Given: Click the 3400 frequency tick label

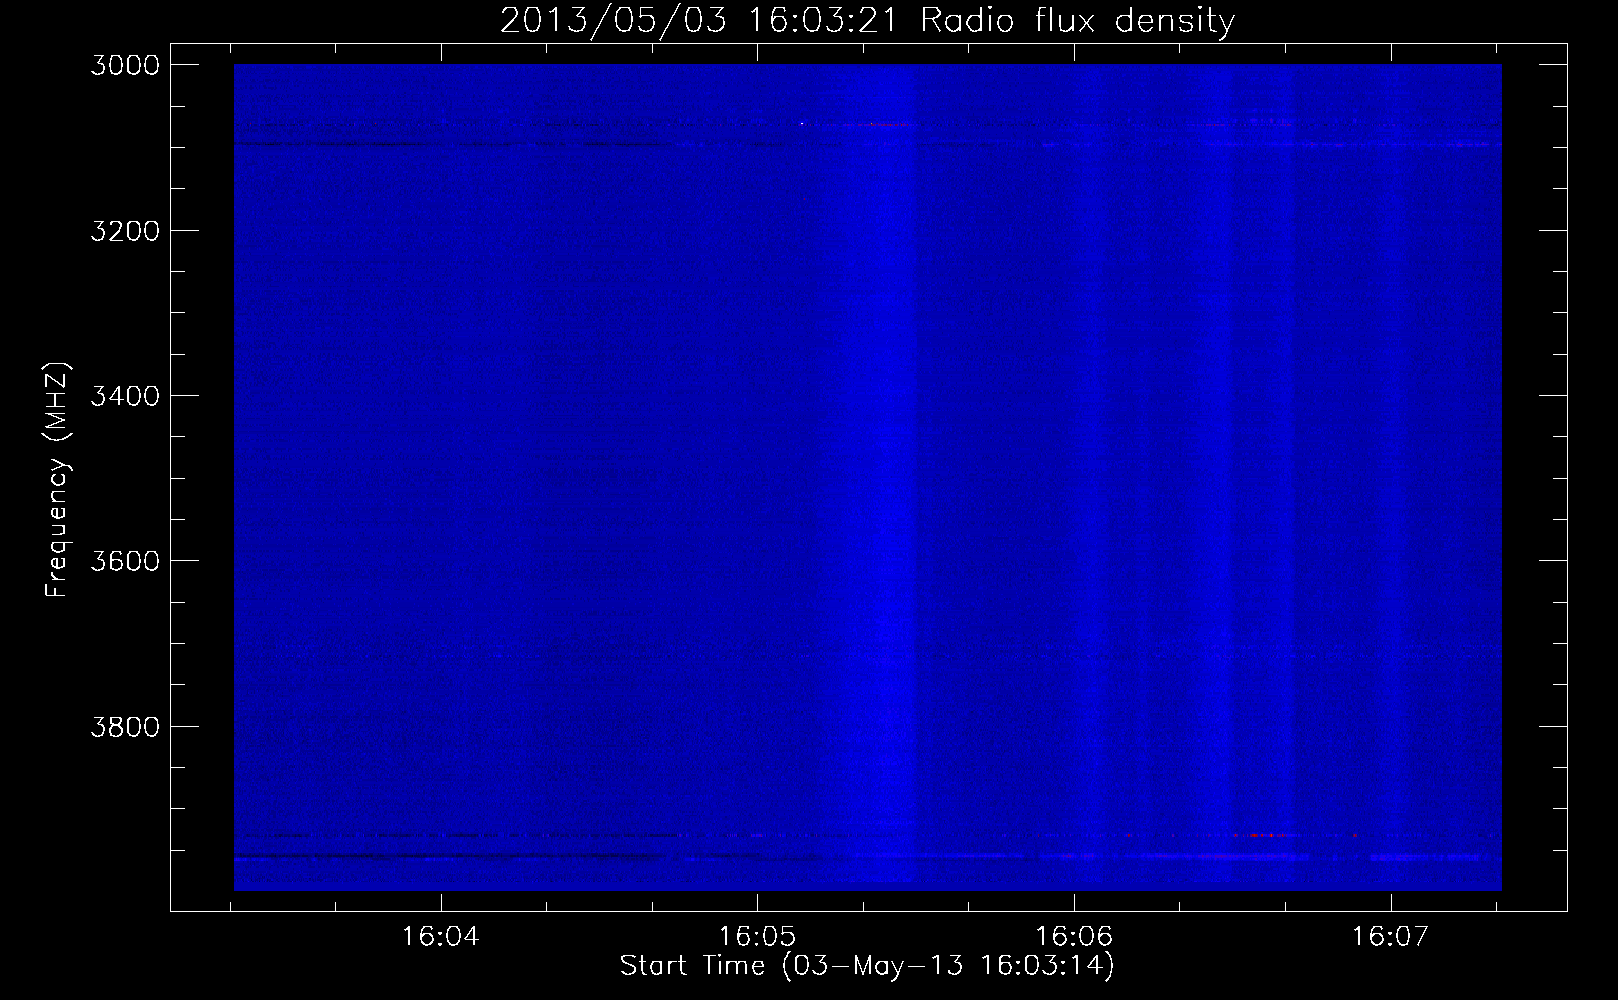Looking at the screenshot, I should point(125,396).
